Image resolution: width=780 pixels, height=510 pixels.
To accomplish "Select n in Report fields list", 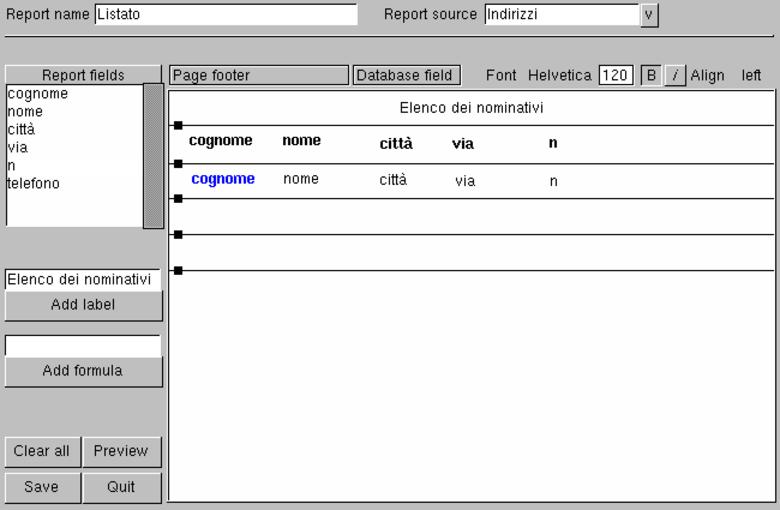I will point(11,165).
